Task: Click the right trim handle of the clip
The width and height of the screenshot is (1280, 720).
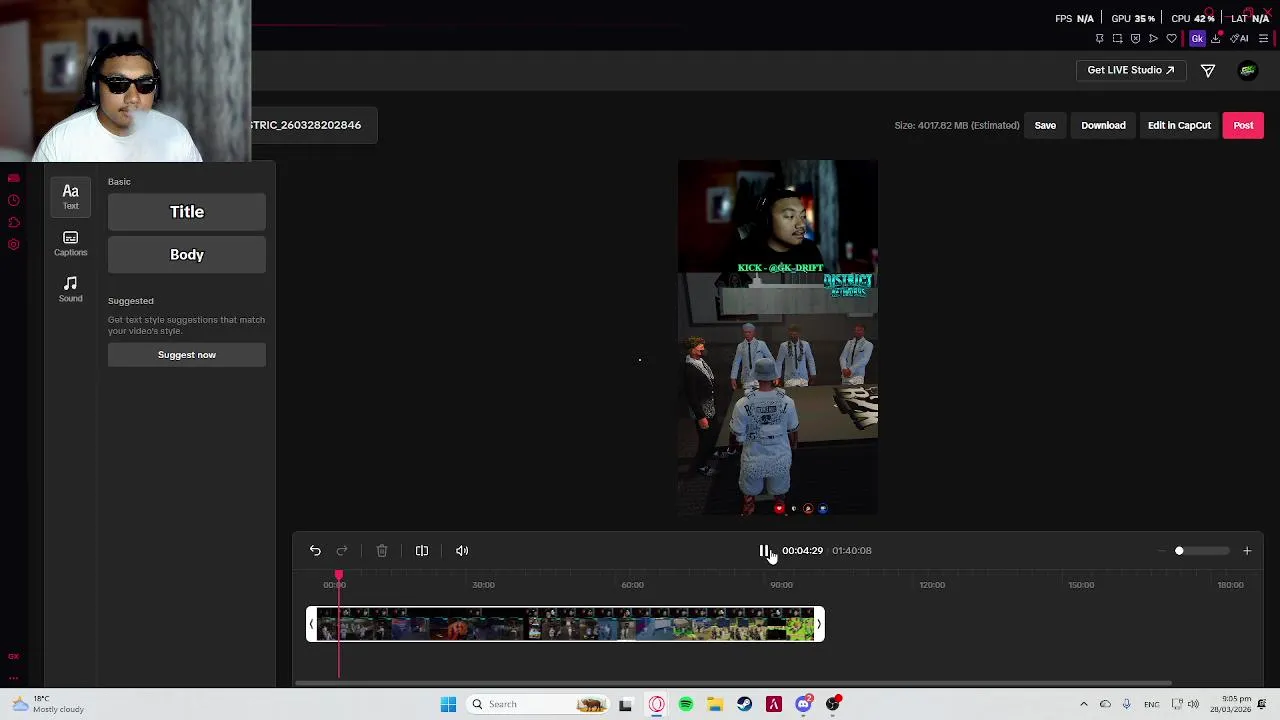Action: 819,625
